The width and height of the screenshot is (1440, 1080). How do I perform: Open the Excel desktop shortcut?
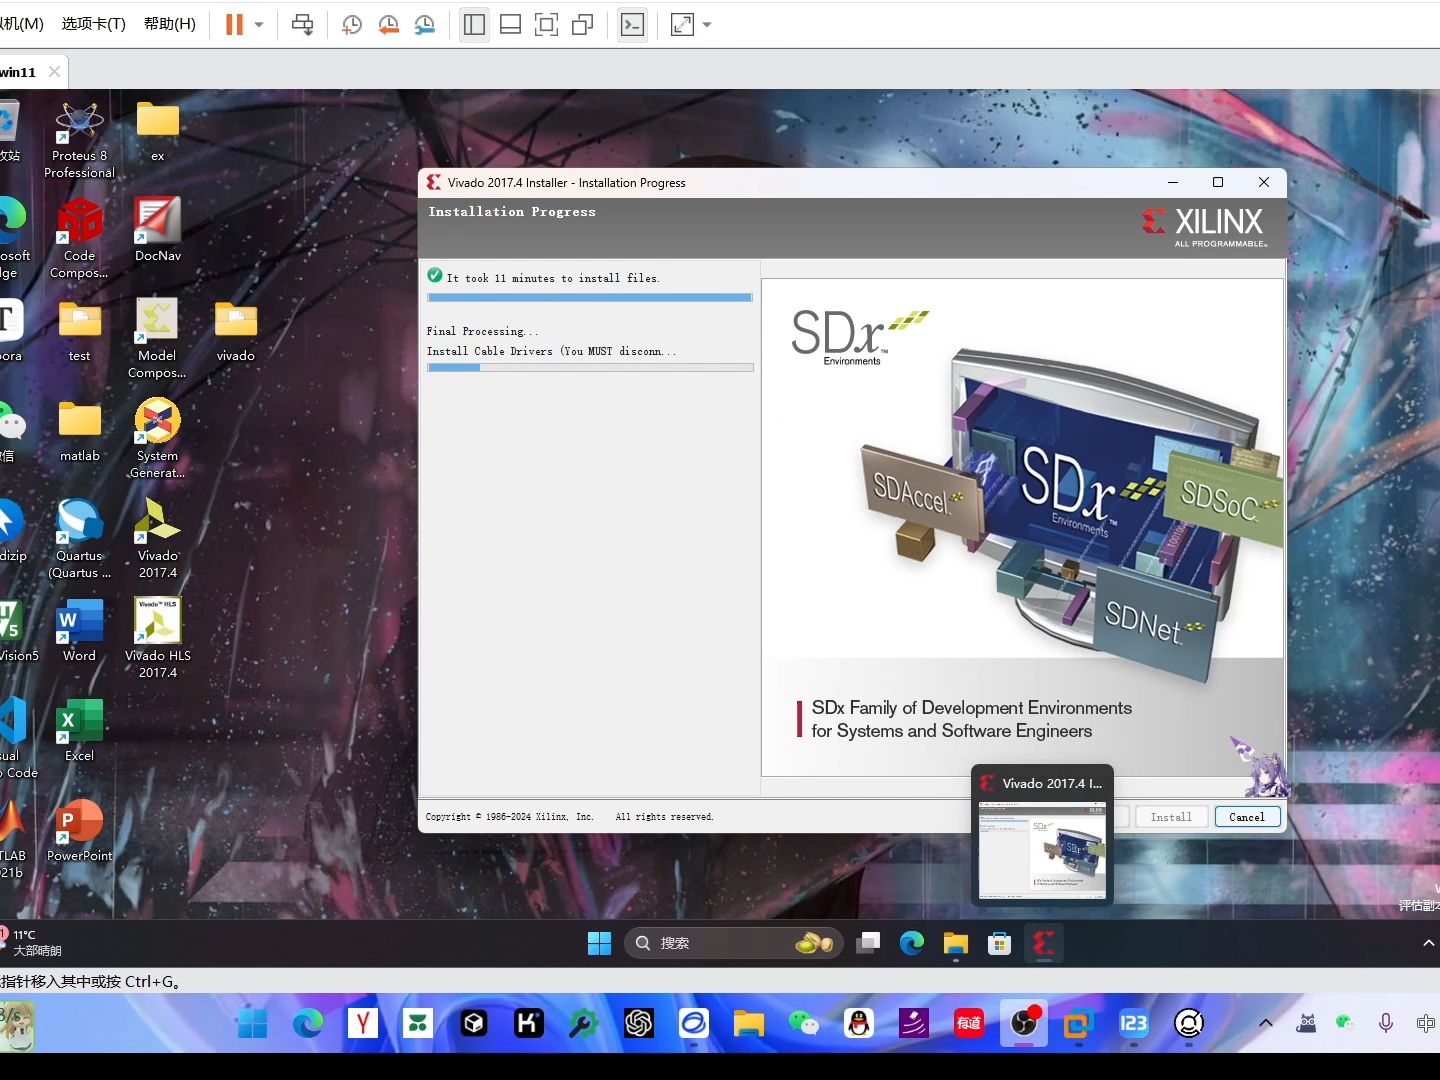[79, 730]
